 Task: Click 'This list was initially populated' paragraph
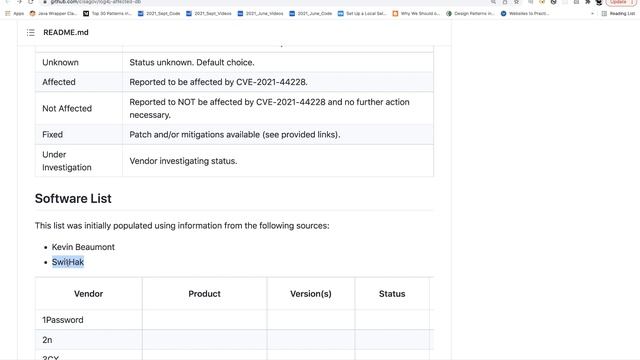182,226
